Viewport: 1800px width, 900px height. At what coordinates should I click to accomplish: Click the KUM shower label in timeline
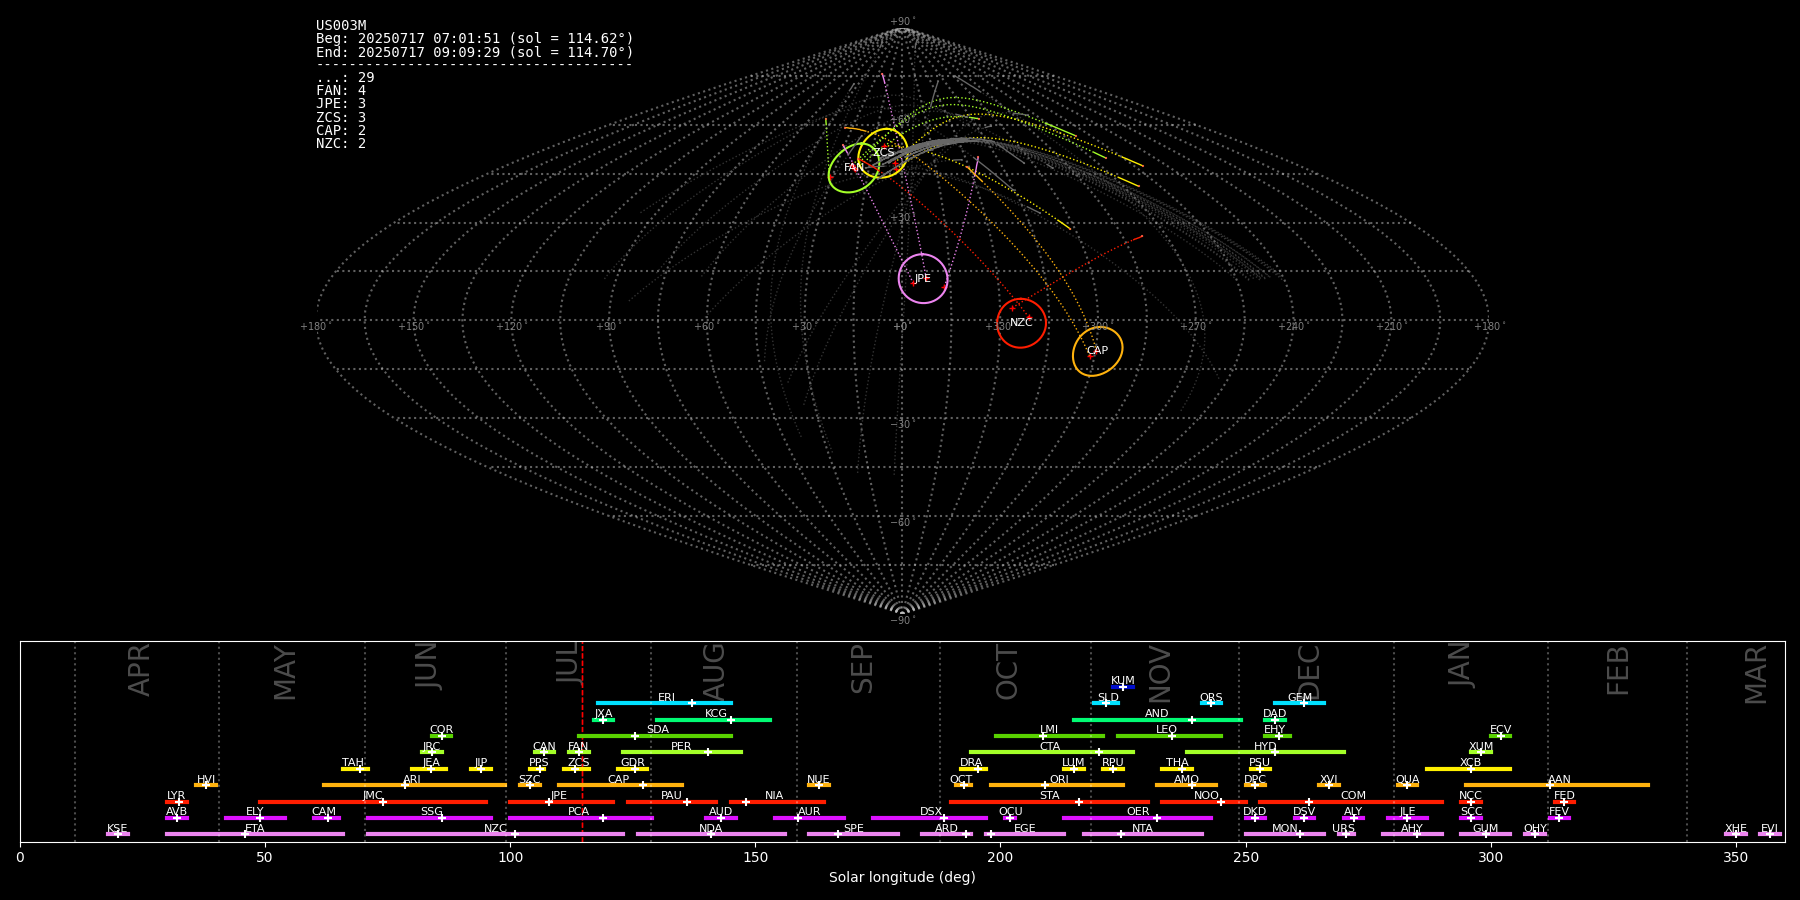click(1123, 681)
